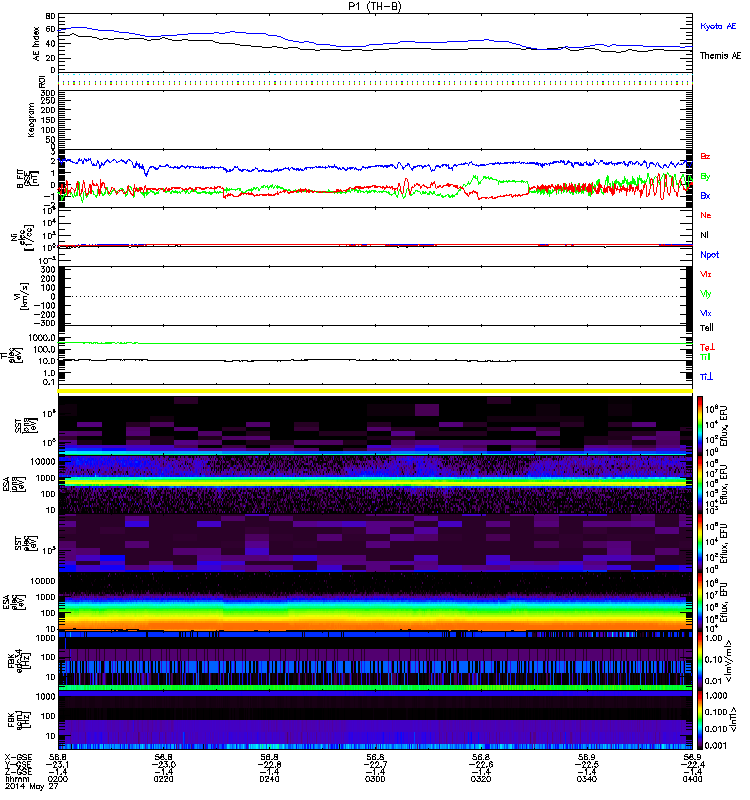Click the "0400" time tick label
750x800 pixels.
point(692,779)
